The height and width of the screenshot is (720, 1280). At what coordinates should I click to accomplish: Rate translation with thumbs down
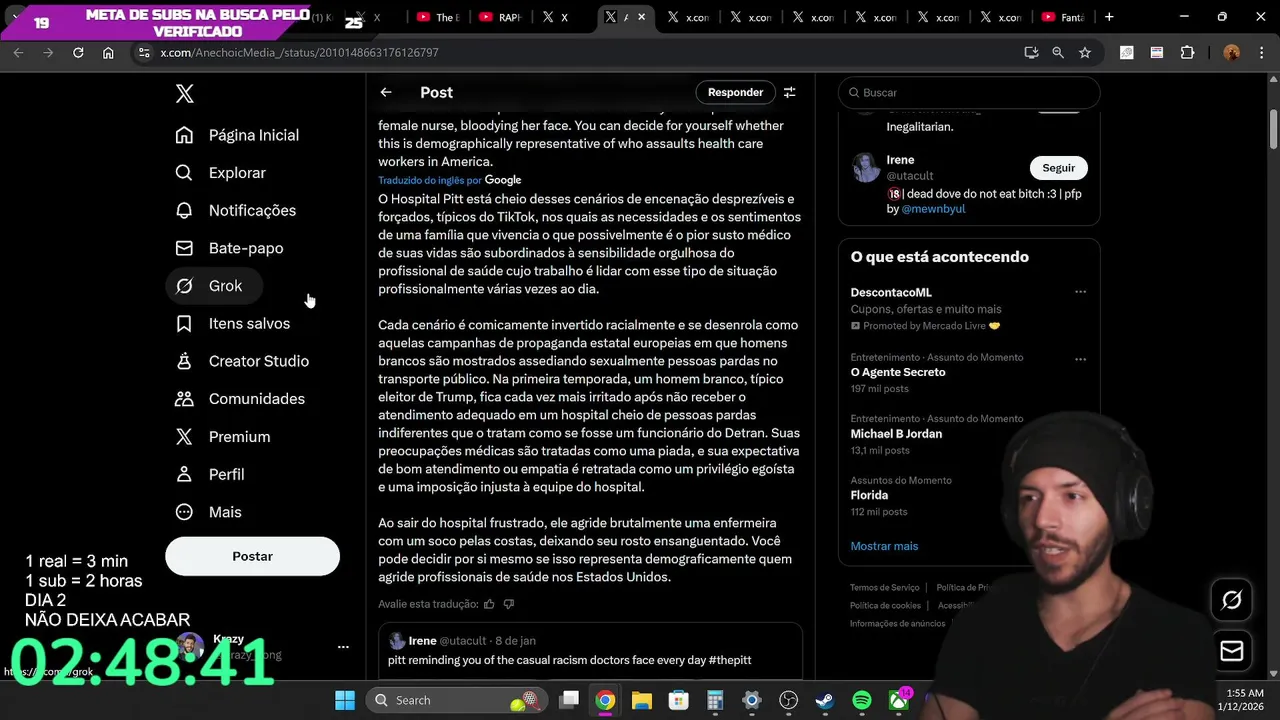tap(508, 604)
